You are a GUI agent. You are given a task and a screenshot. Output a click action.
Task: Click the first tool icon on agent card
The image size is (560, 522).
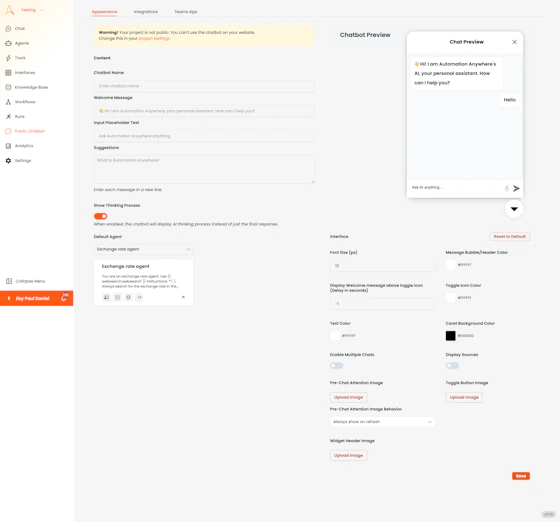click(x=106, y=297)
